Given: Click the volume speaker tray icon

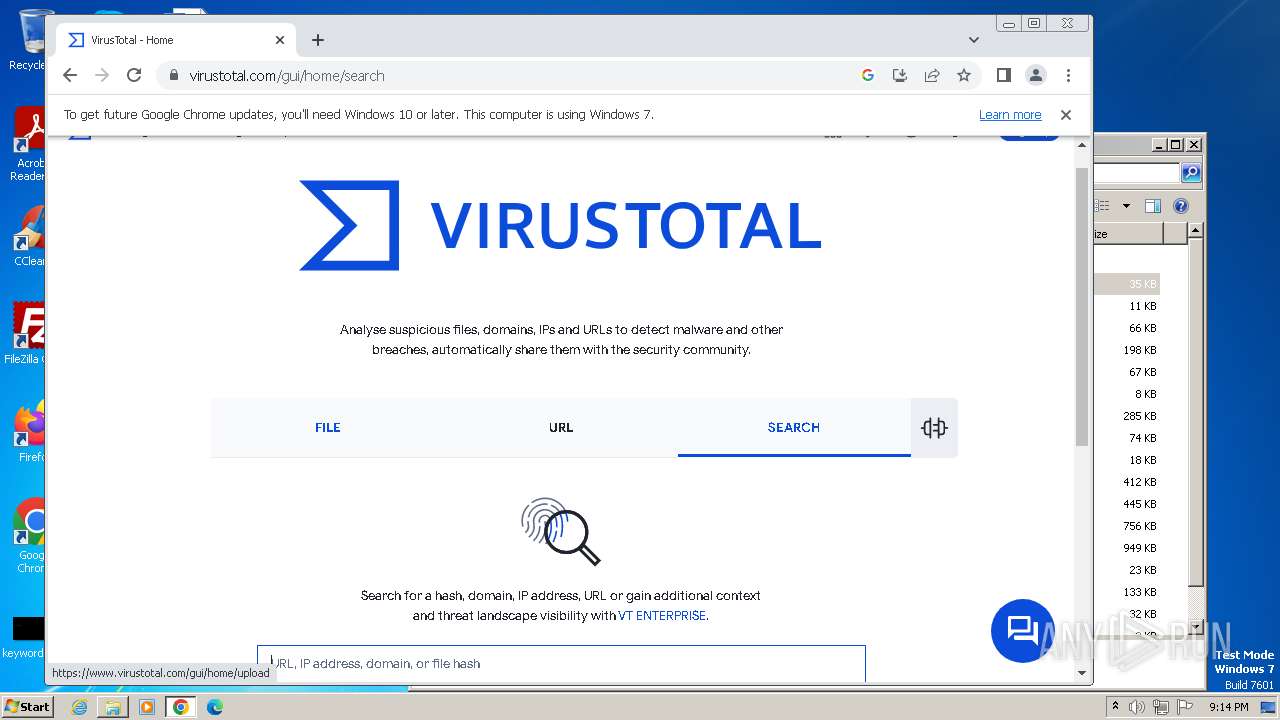Looking at the screenshot, I should 1137,707.
